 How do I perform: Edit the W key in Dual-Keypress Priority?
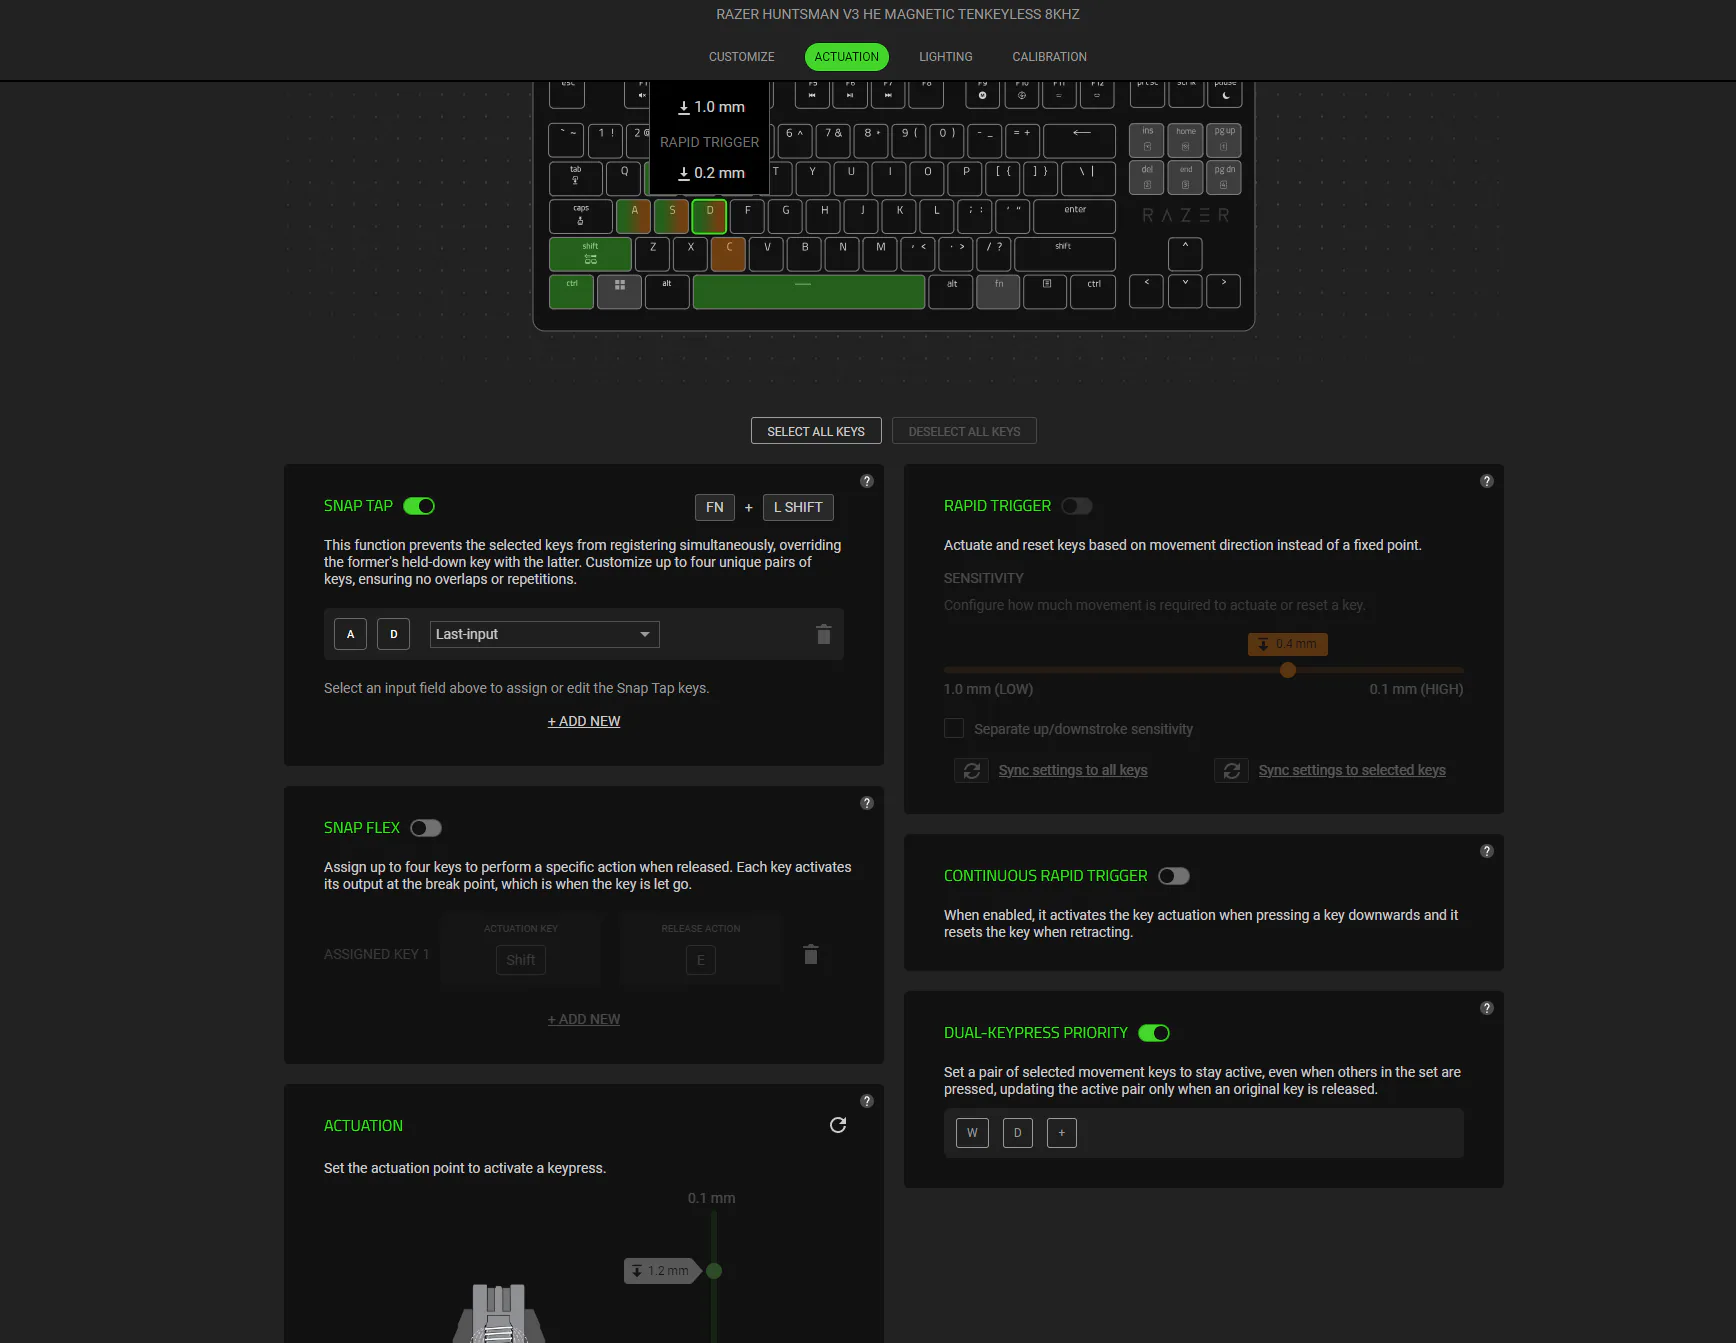pyautogui.click(x=972, y=1133)
